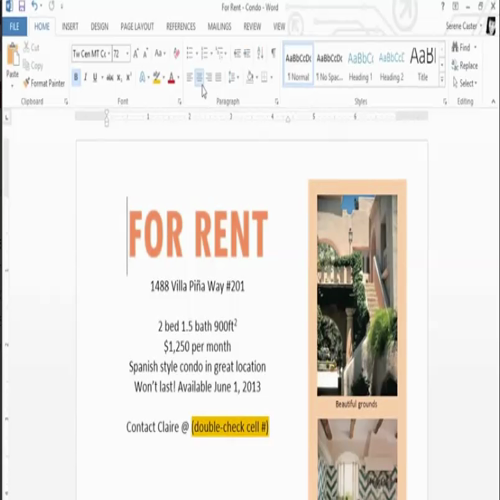Collapse the ribbon with the arrow
Screen dimensions: 500x500
493,101
